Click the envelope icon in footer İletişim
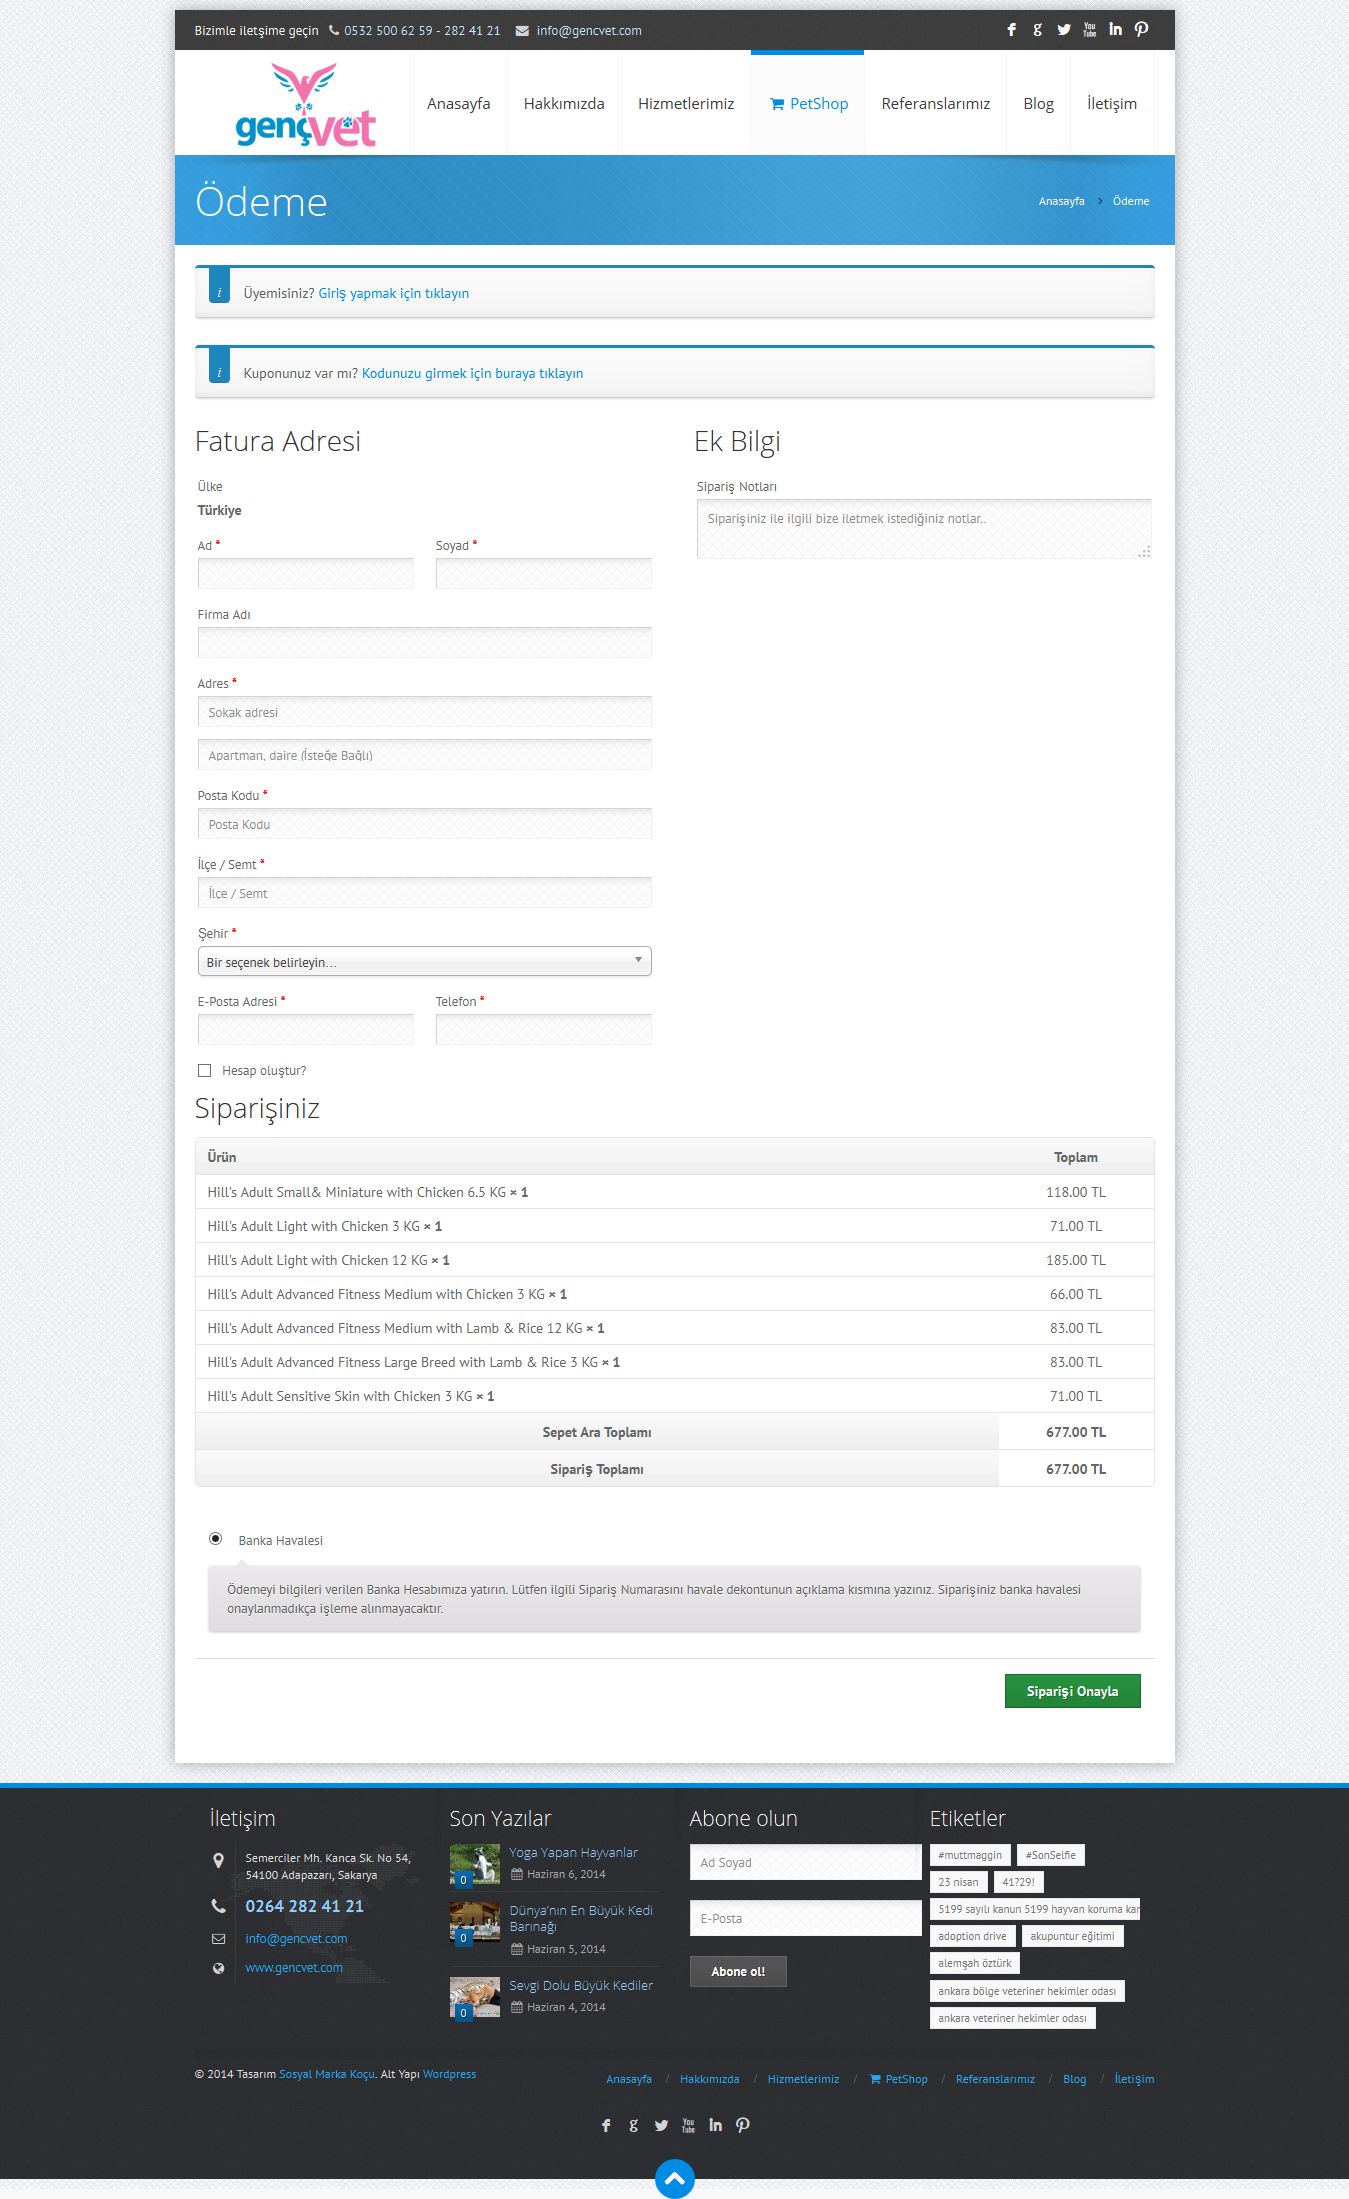The width and height of the screenshot is (1349, 2199). click(x=218, y=1939)
